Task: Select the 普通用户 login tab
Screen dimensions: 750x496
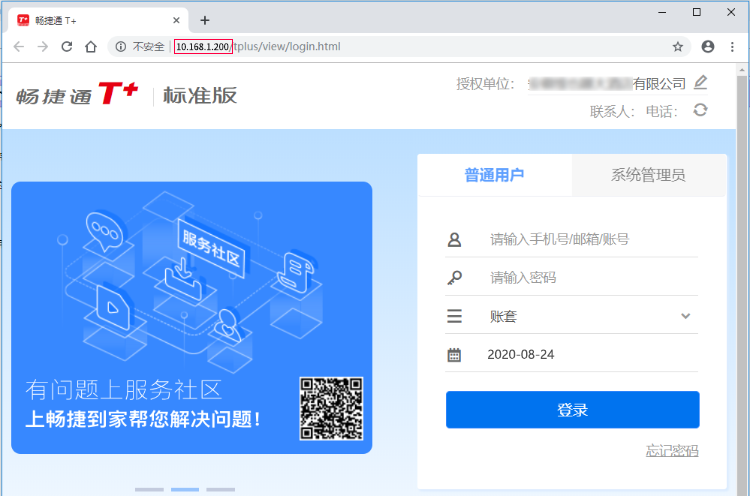Action: tap(494, 175)
